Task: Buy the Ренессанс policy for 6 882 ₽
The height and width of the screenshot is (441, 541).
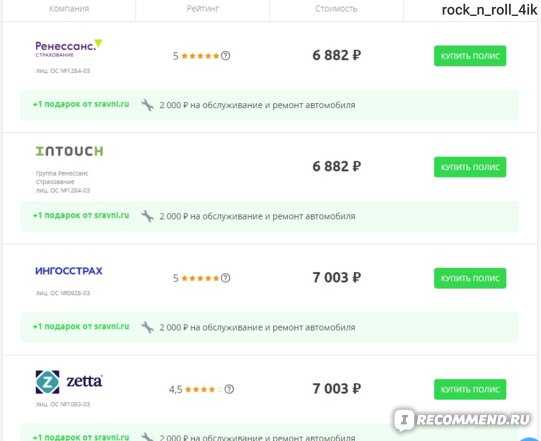Action: [470, 56]
